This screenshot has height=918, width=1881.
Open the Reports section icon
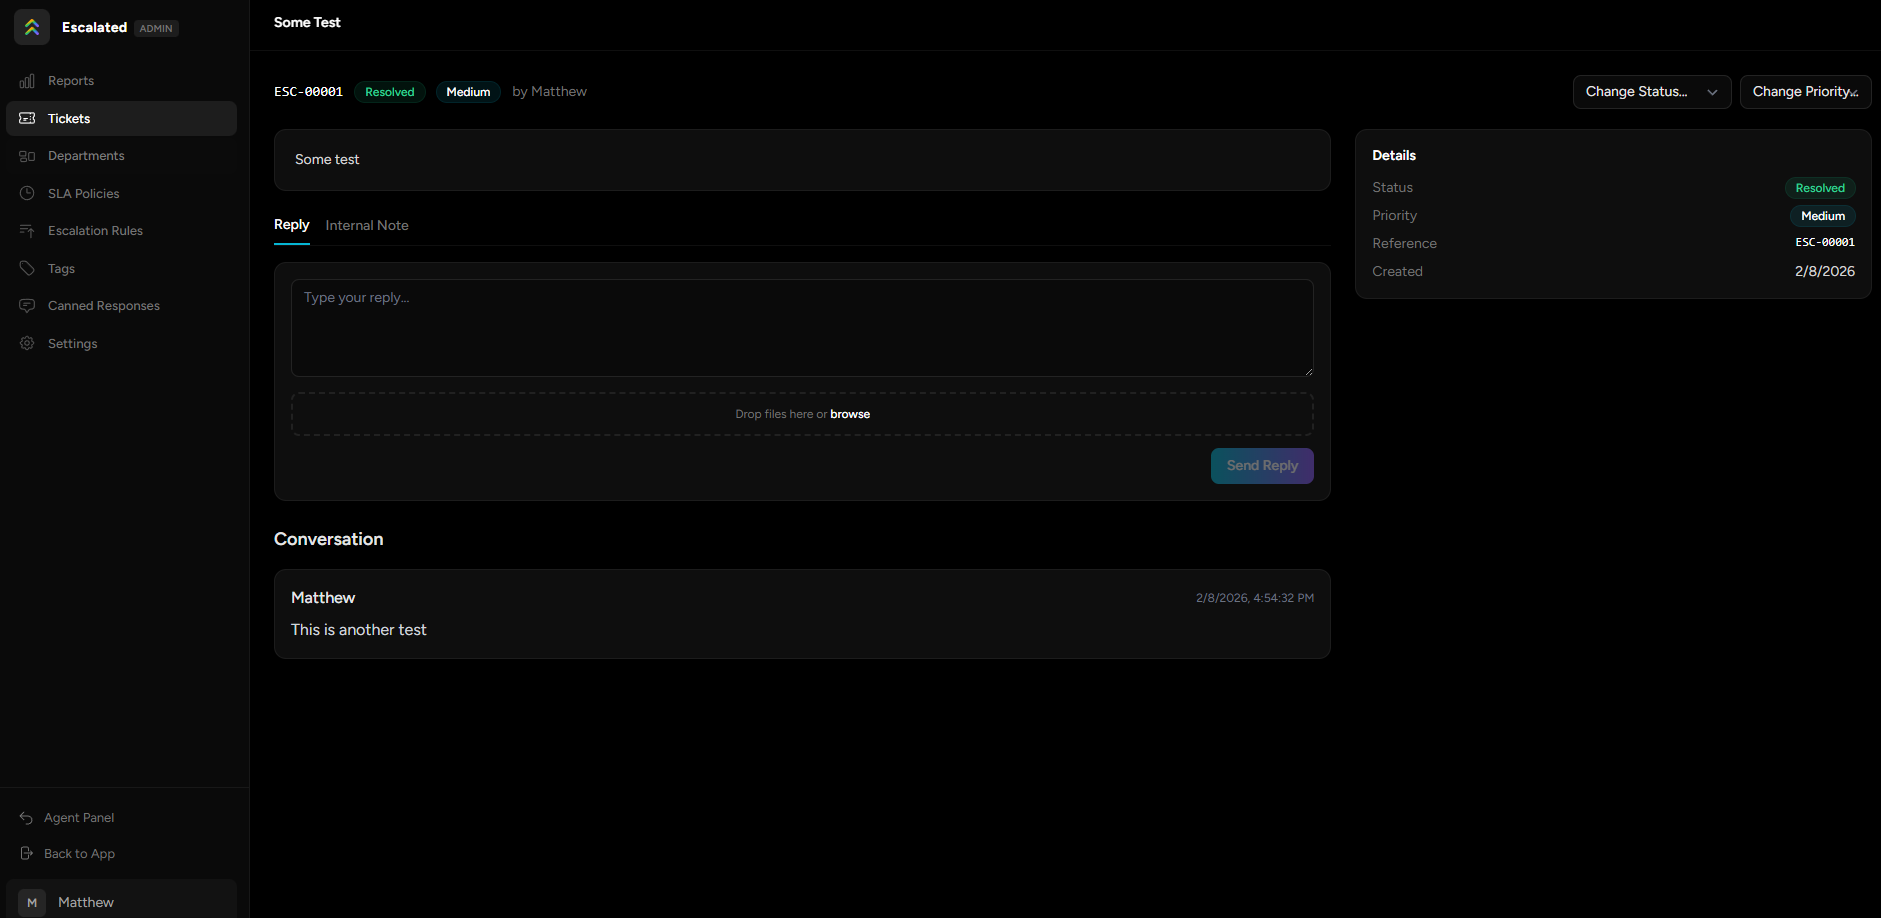(x=27, y=80)
